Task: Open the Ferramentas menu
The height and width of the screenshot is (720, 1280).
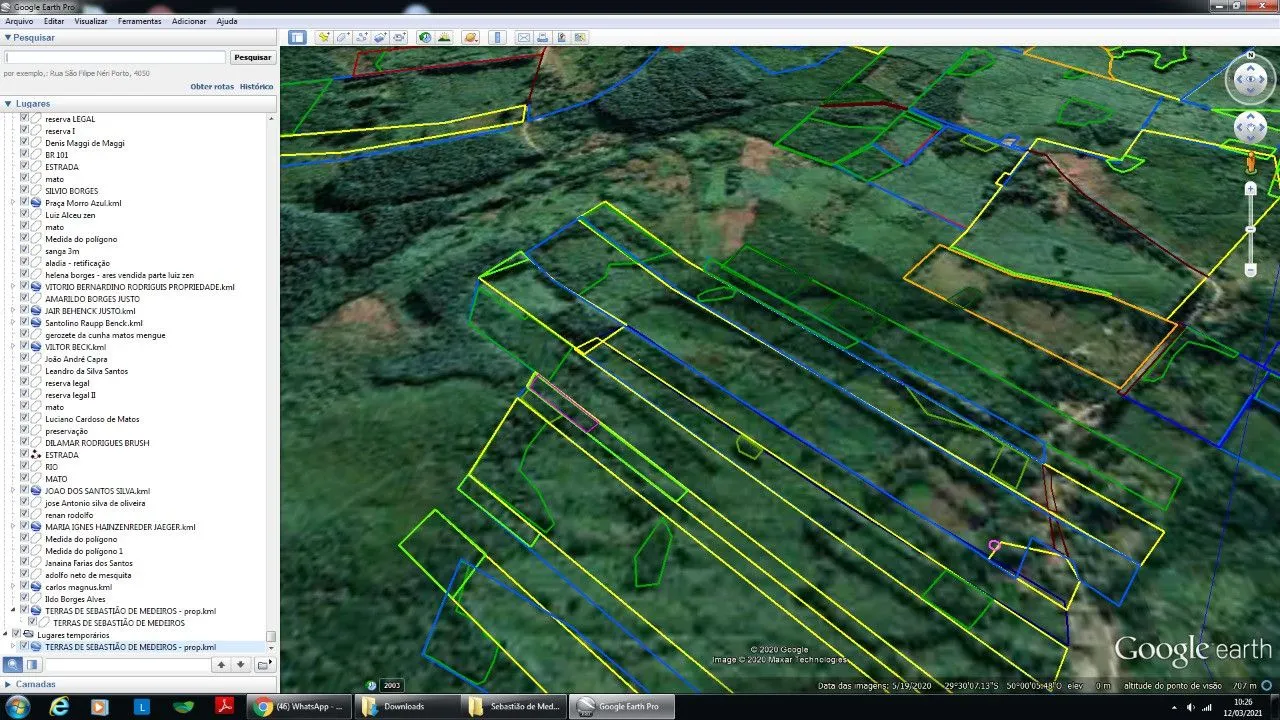Action: click(139, 21)
